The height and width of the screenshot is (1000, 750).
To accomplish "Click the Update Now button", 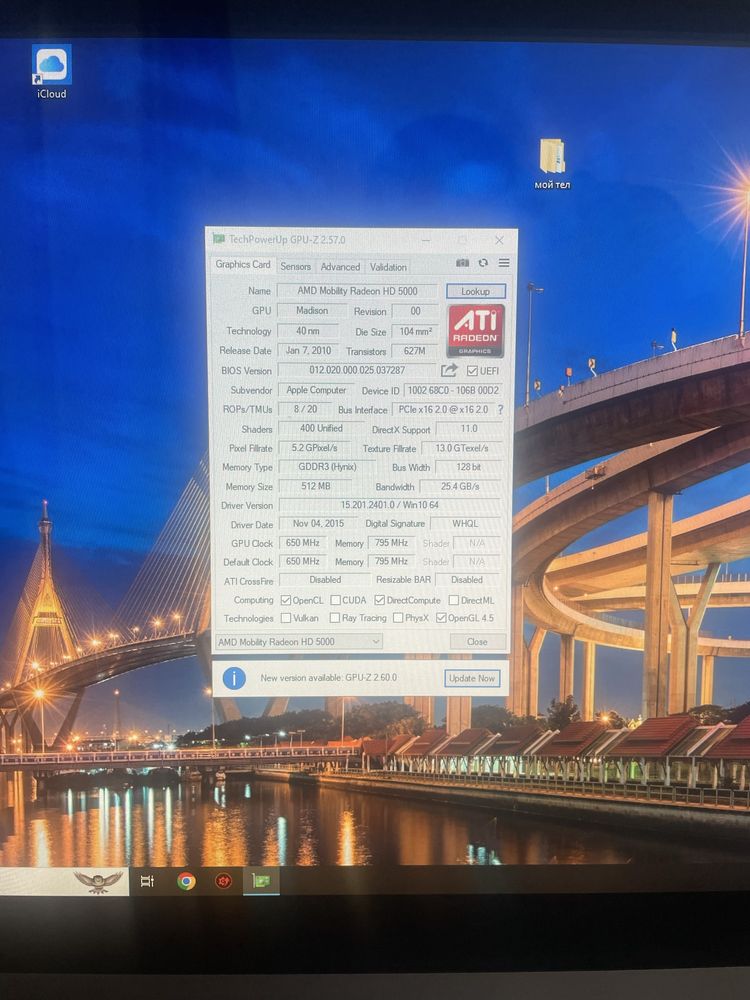I will click(x=472, y=678).
